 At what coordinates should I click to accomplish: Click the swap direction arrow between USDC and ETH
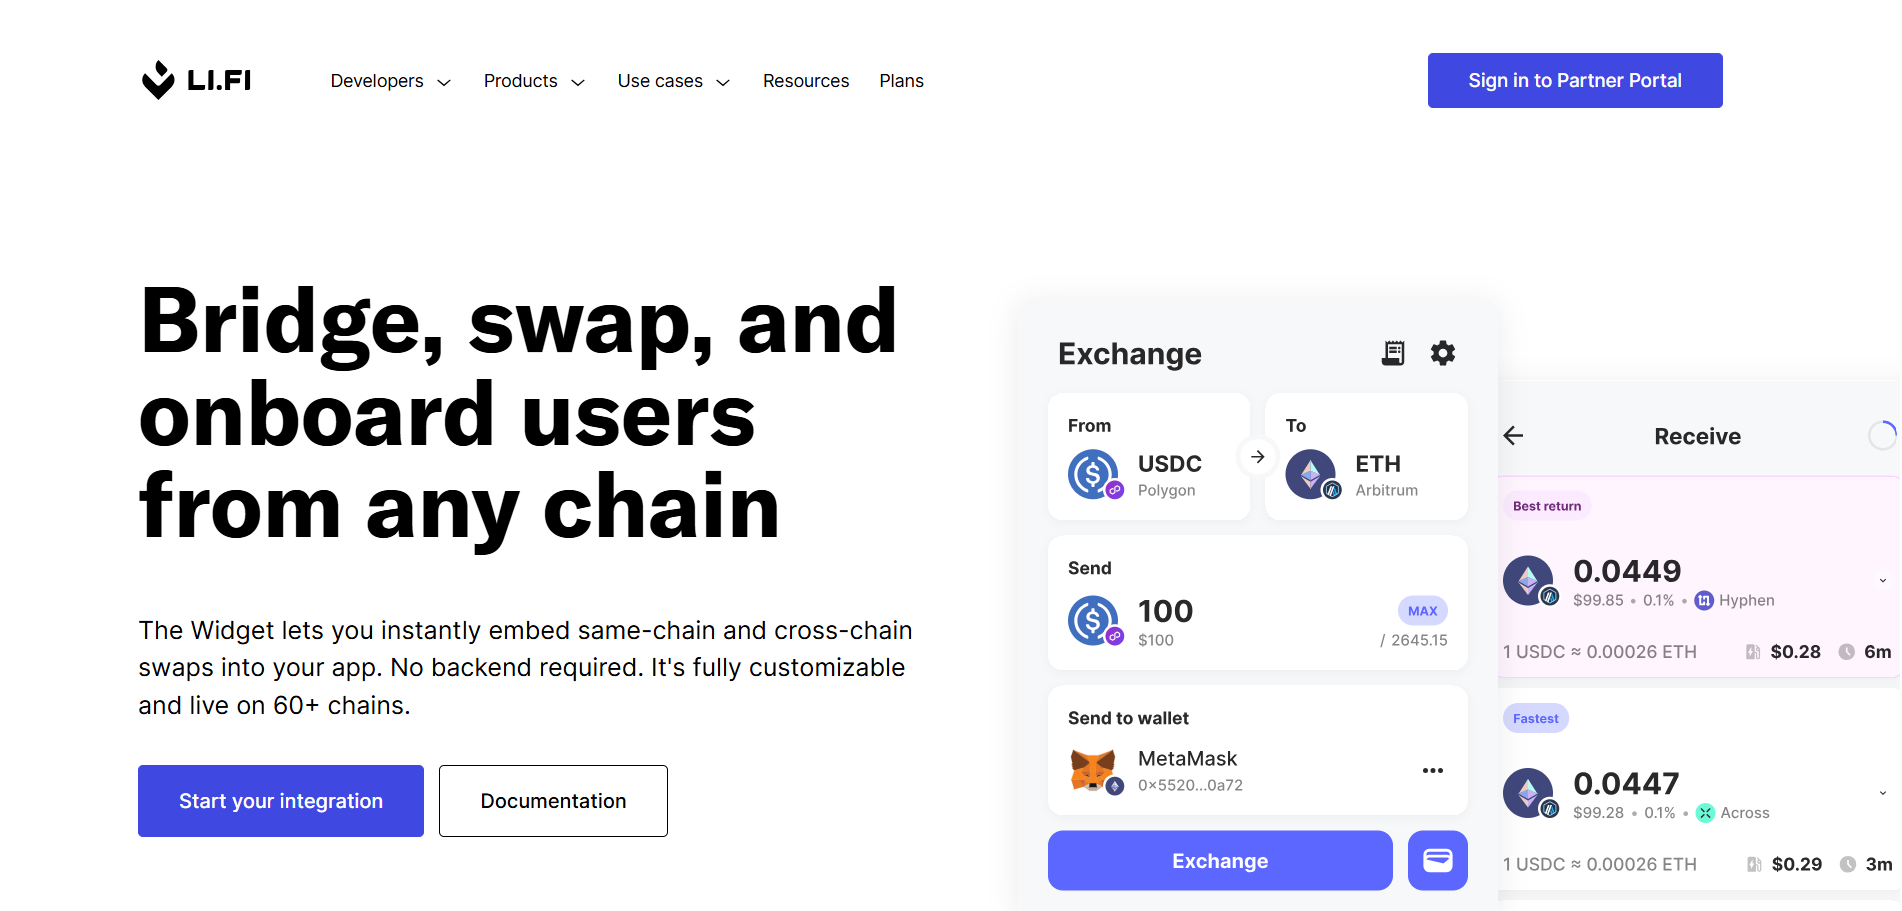click(x=1257, y=457)
